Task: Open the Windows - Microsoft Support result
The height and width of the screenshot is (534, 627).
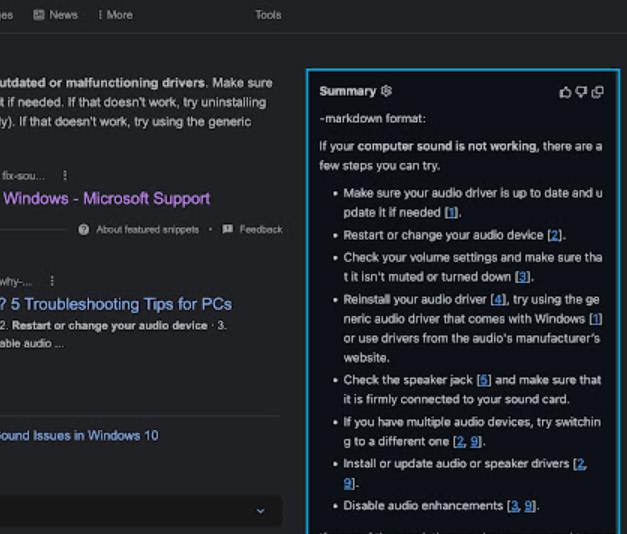Action: (x=106, y=198)
